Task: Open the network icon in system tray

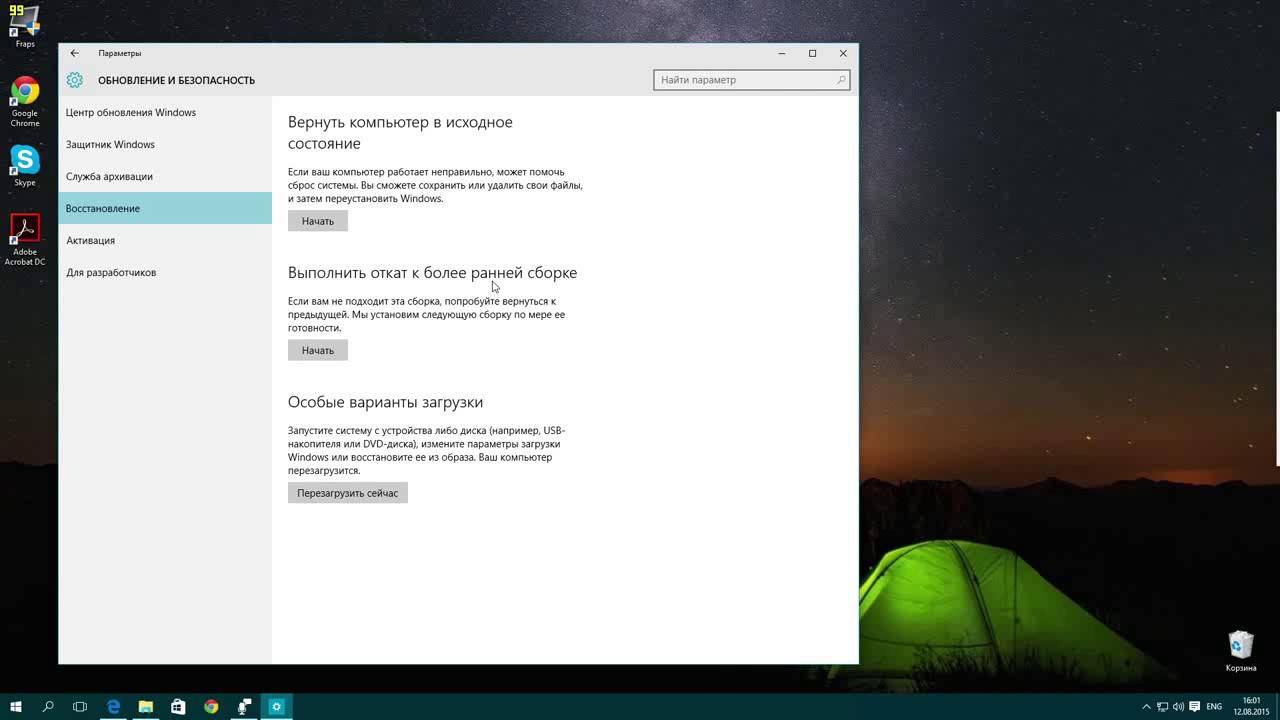Action: [x=1164, y=707]
